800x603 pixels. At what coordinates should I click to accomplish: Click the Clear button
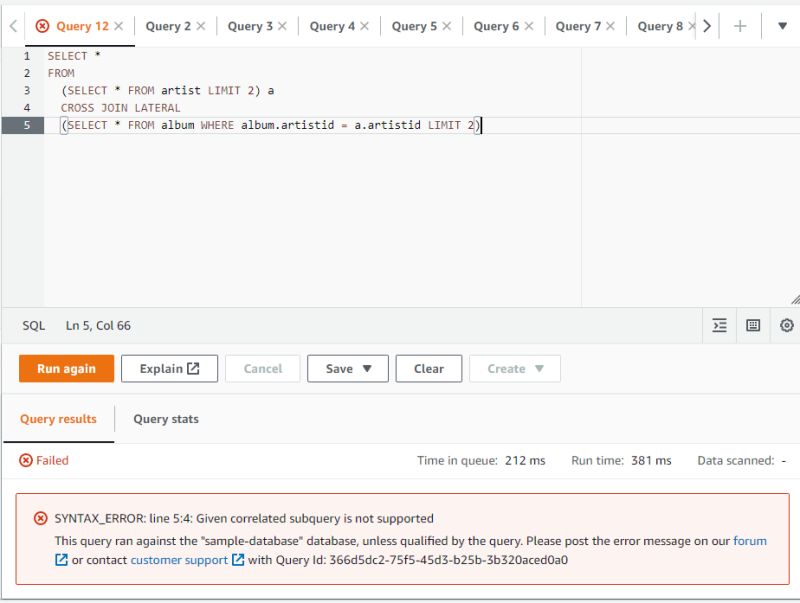(x=429, y=368)
